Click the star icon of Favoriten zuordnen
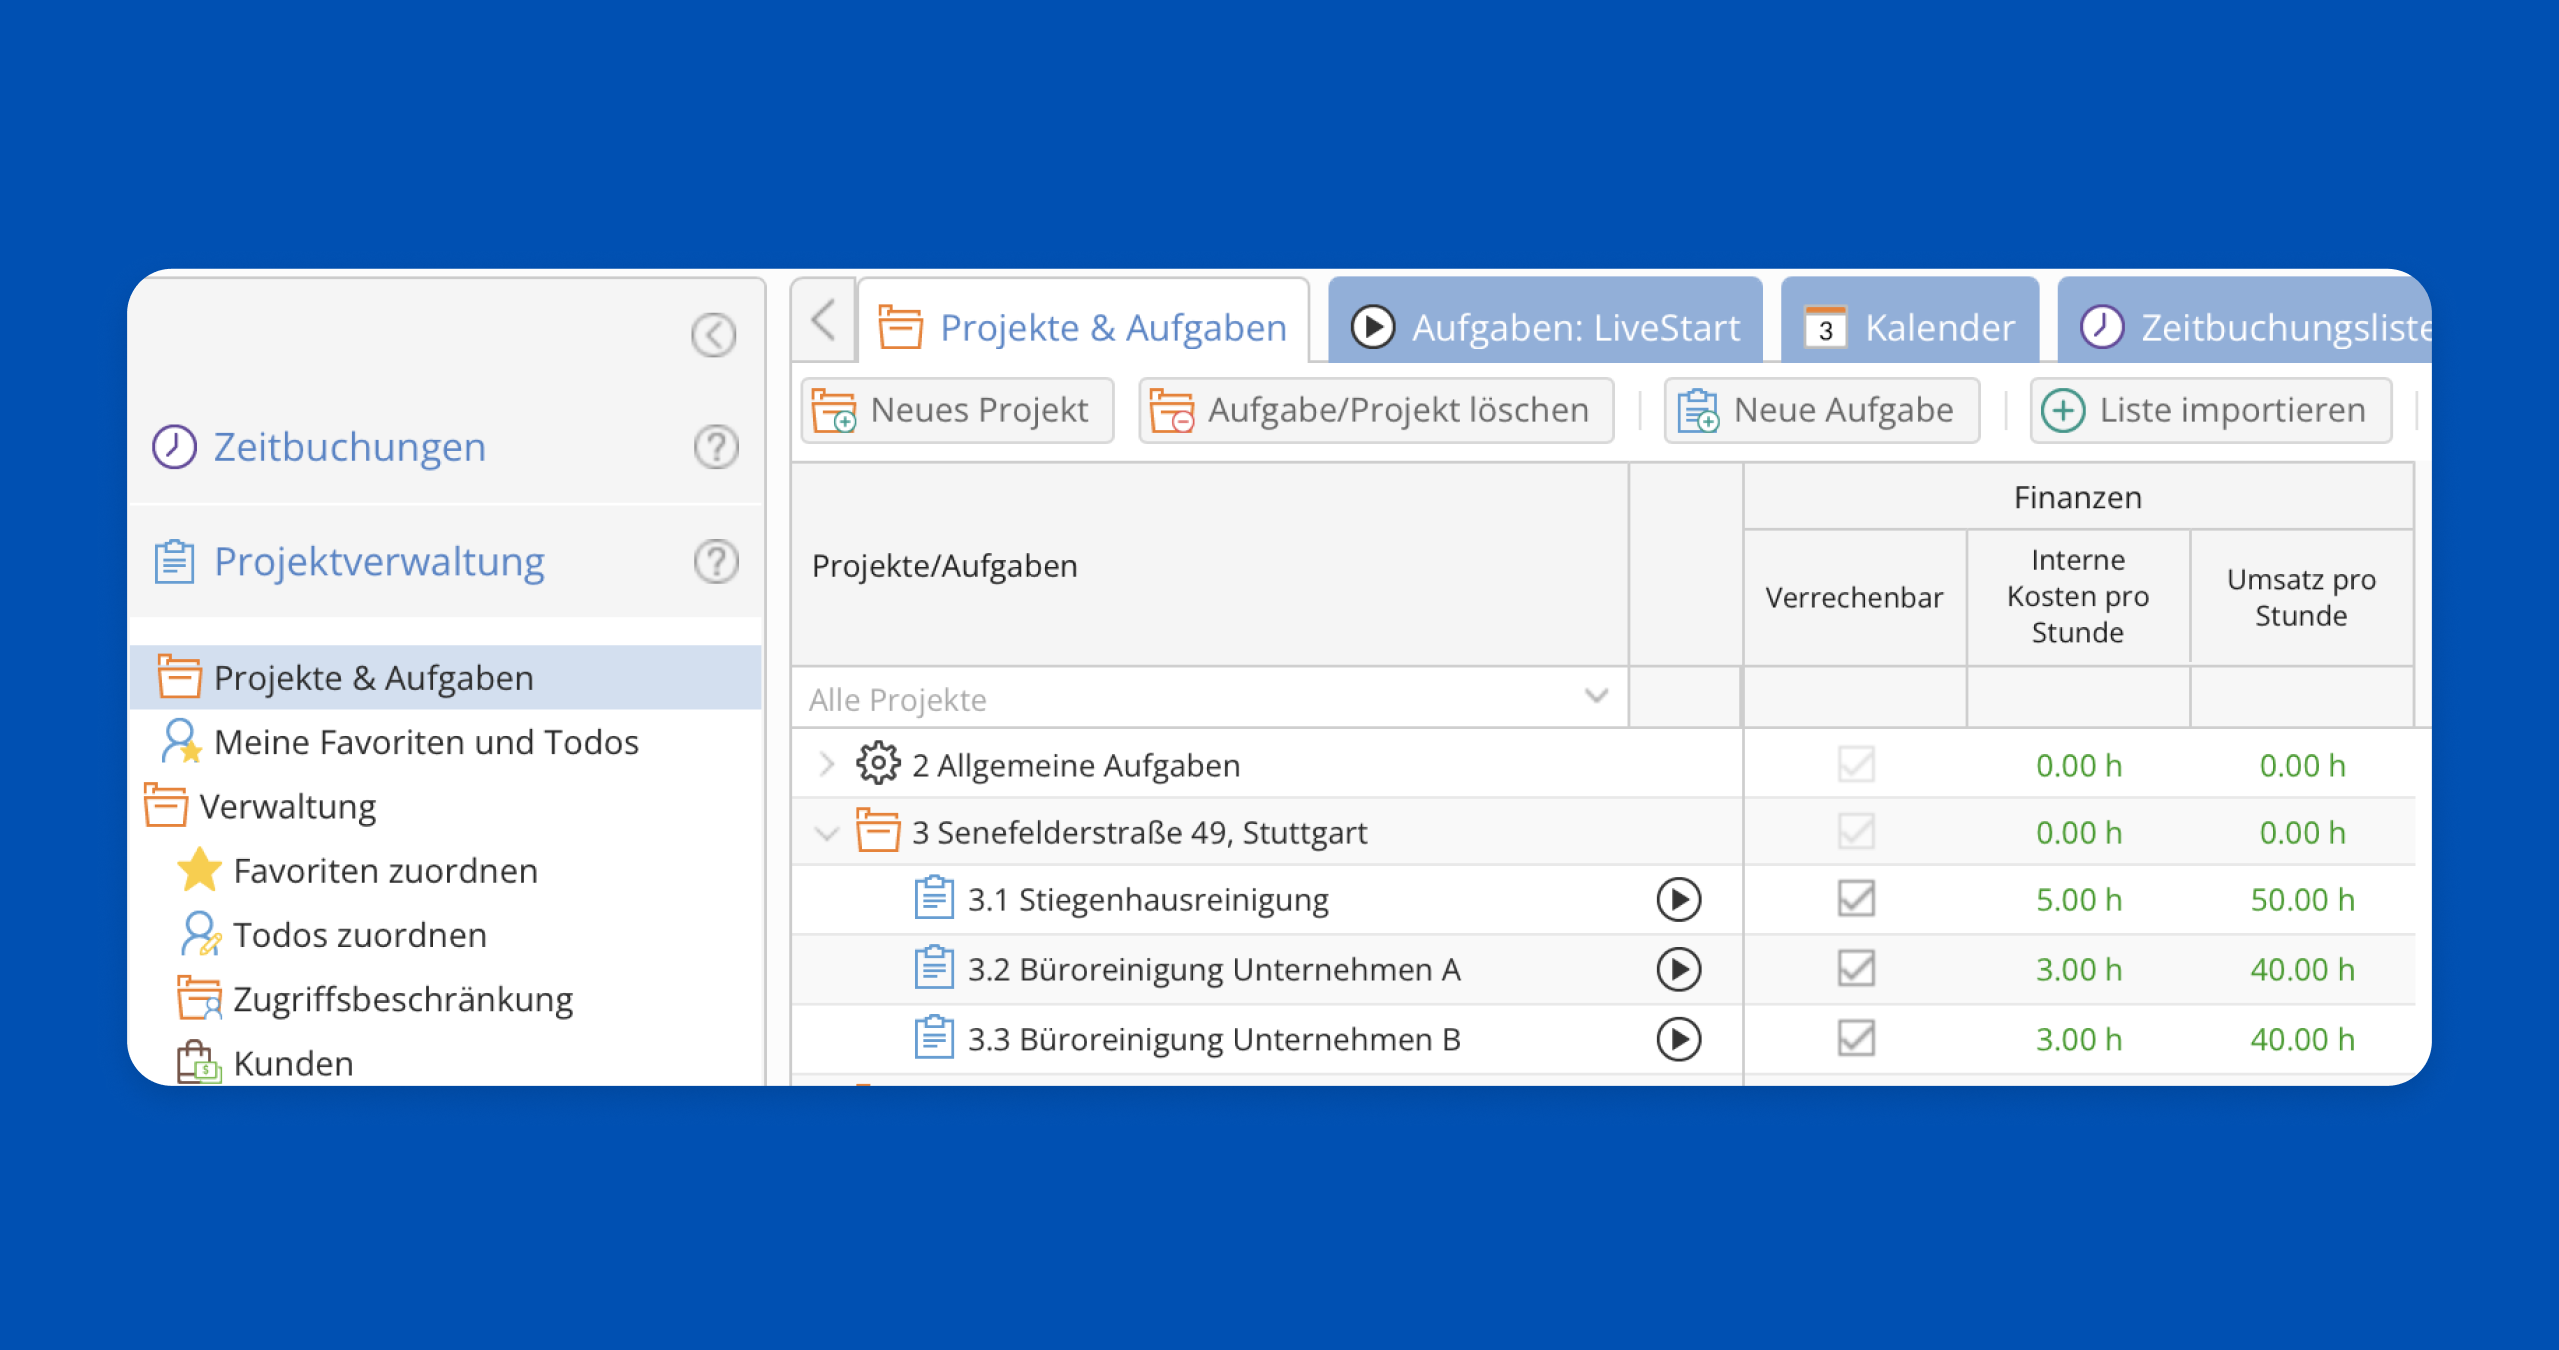This screenshot has width=2559, height=1350. coord(199,871)
